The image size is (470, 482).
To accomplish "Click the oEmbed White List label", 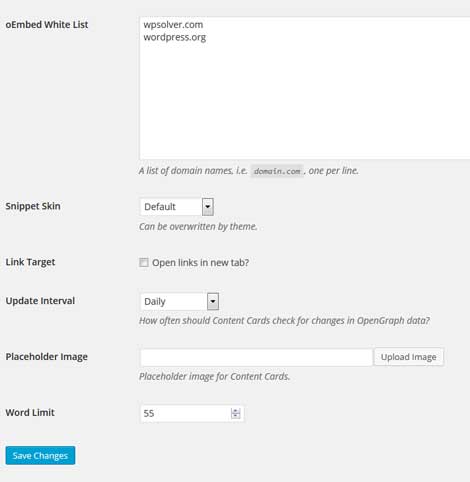I will tap(47, 25).
